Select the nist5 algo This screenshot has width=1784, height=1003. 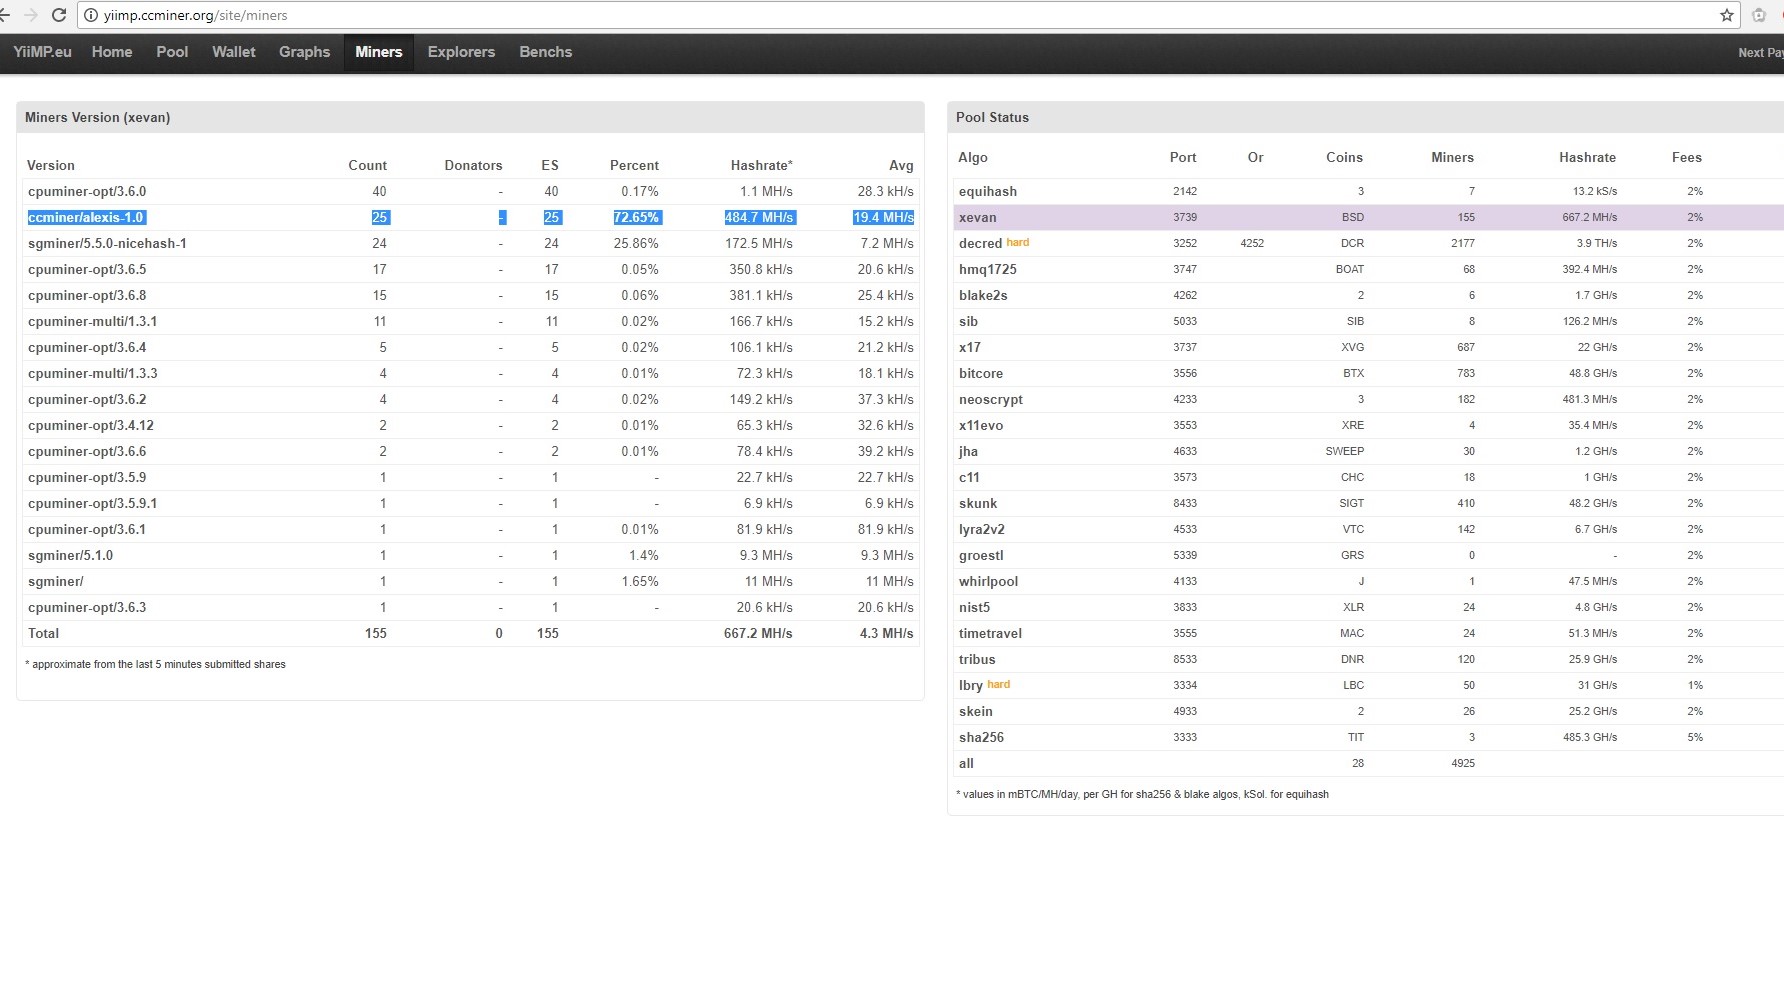[975, 607]
